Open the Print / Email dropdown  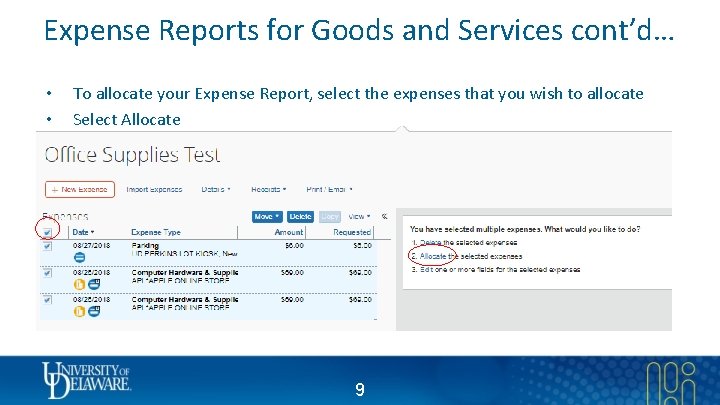pos(329,189)
